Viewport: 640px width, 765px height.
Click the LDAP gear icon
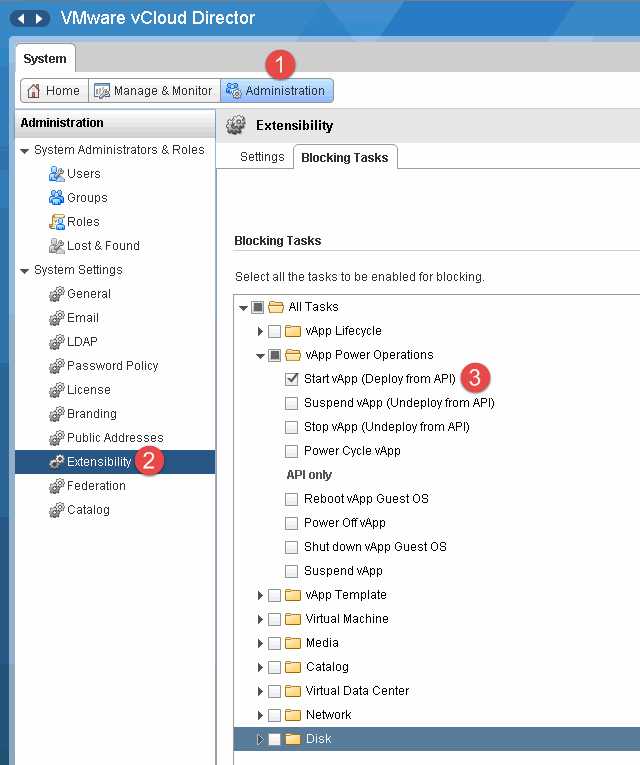[57, 342]
